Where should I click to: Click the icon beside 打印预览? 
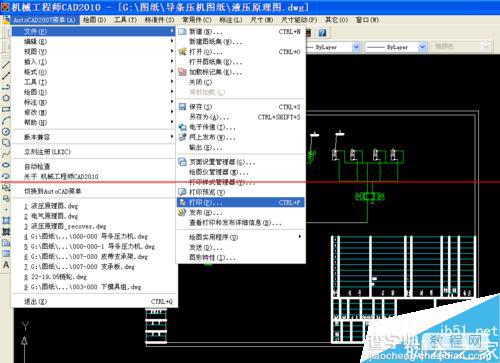coord(182,192)
